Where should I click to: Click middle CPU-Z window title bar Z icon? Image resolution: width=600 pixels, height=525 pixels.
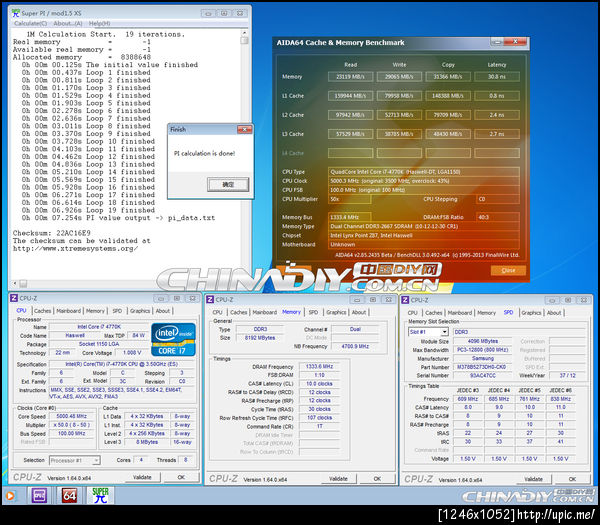(x=210, y=299)
